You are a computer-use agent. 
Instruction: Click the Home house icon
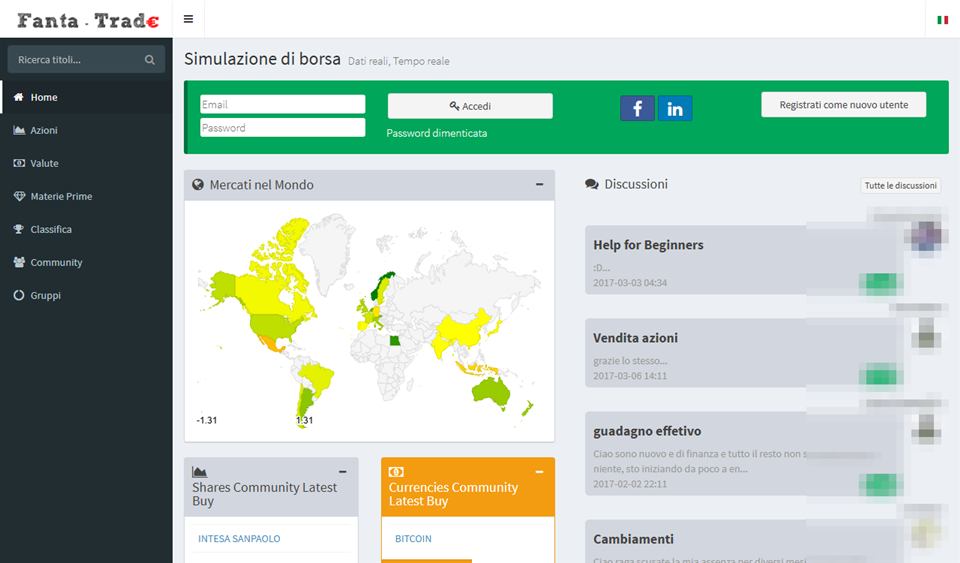coord(19,97)
